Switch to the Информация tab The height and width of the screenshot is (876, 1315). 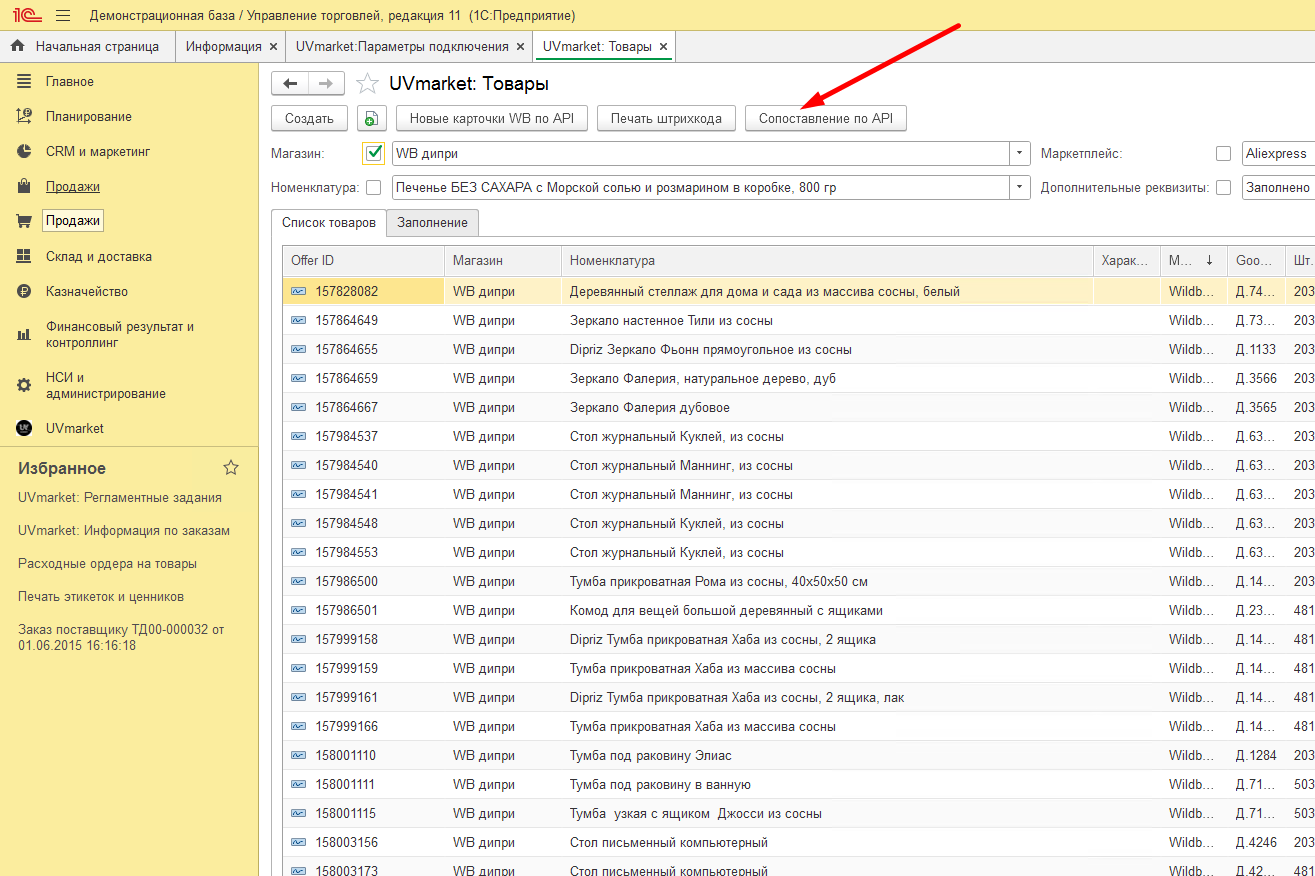pyautogui.click(x=223, y=46)
